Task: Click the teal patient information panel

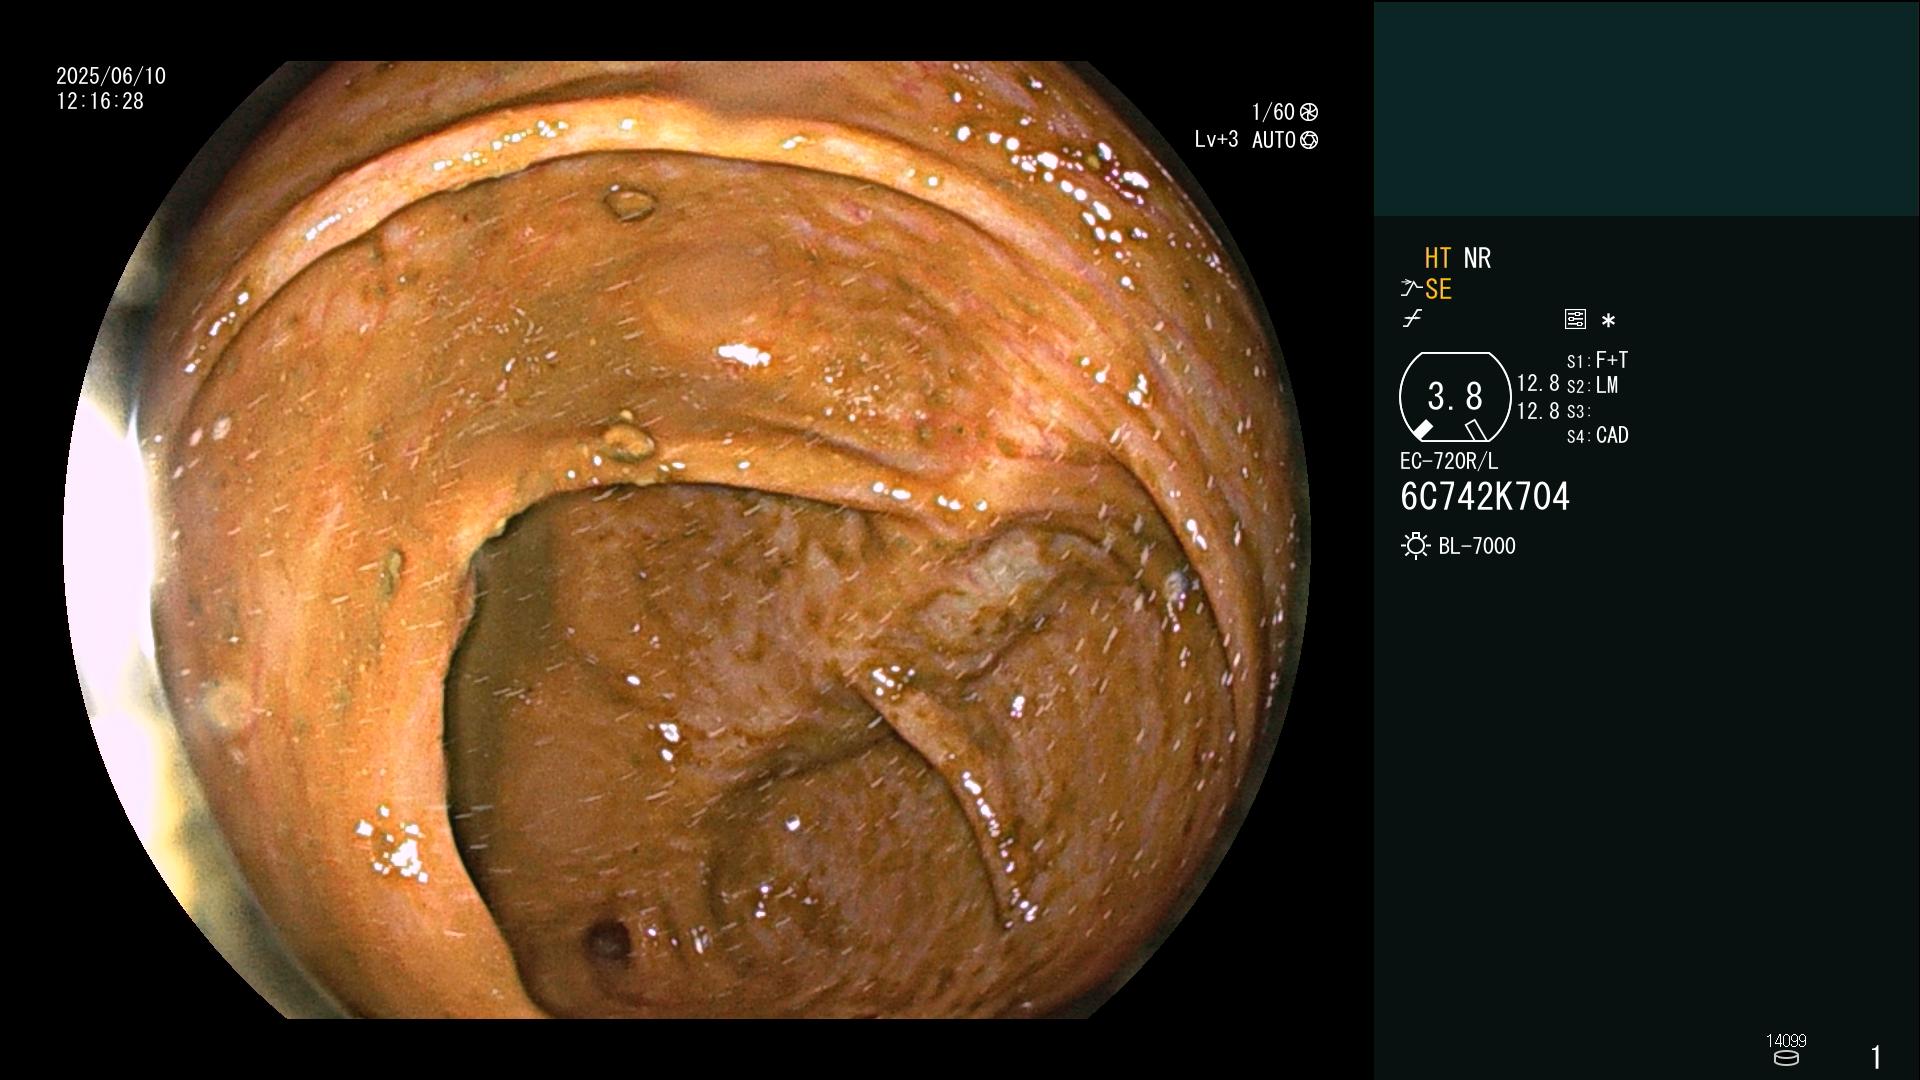Action: [x=1646, y=108]
